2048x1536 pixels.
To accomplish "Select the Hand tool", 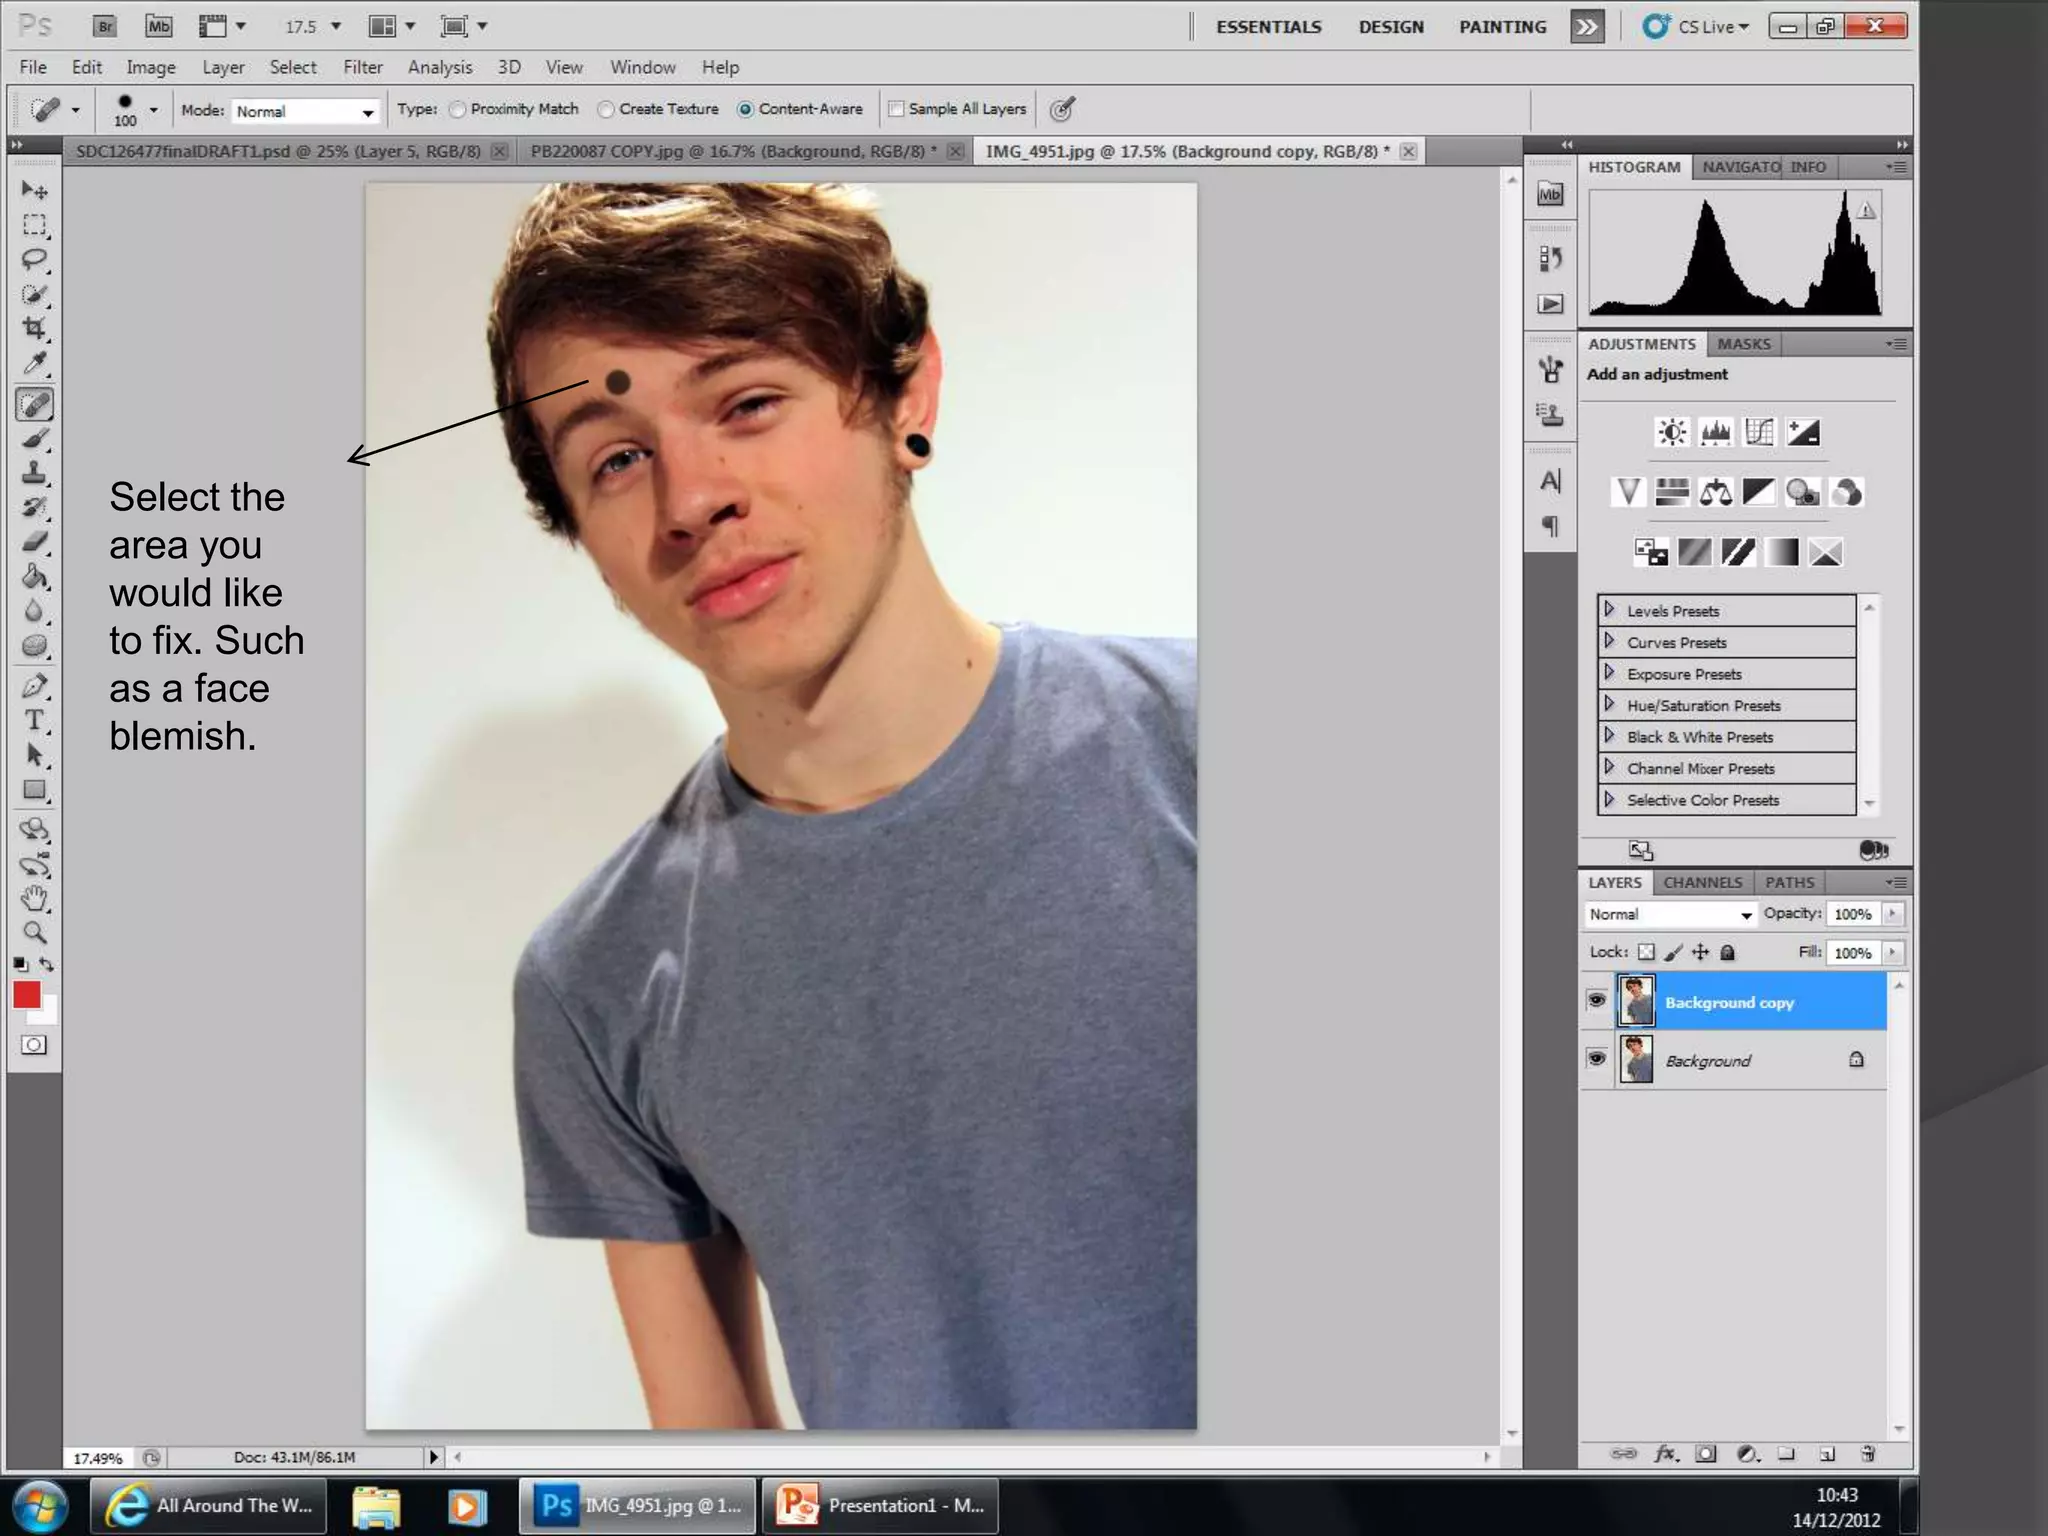I will pos(34,897).
